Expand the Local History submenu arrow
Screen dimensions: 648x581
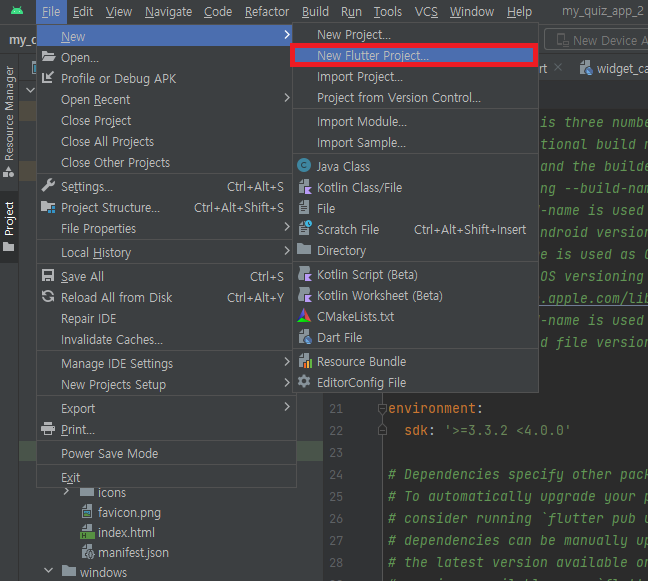click(x=287, y=250)
